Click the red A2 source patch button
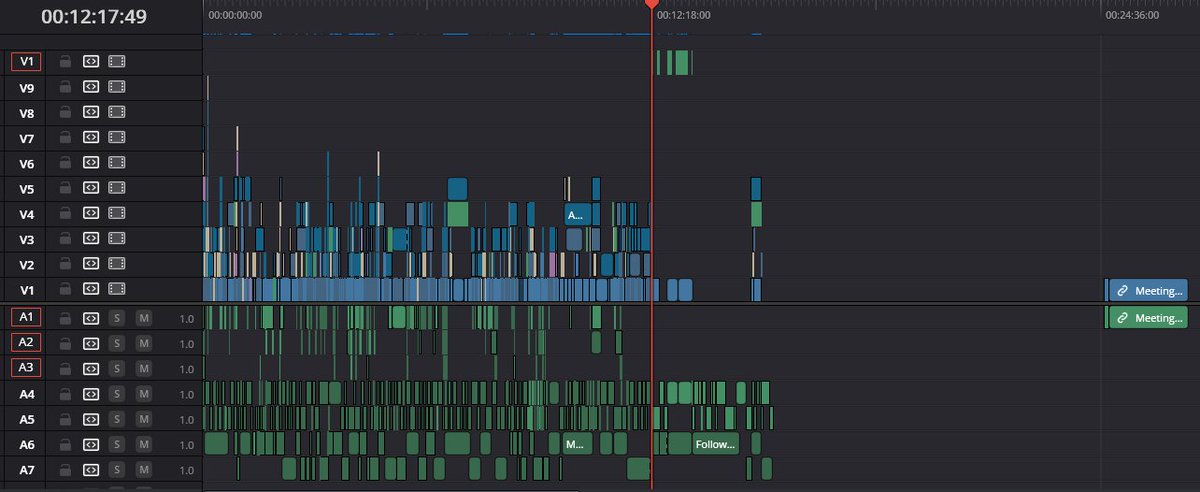The image size is (1200, 492). (x=27, y=343)
